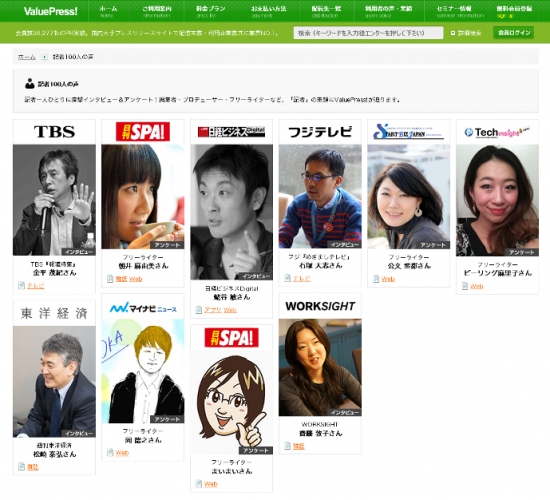550x500 pixels.
Task: Open the 日経ビジネスDigital black-and-white portrait
Action: coord(232,212)
